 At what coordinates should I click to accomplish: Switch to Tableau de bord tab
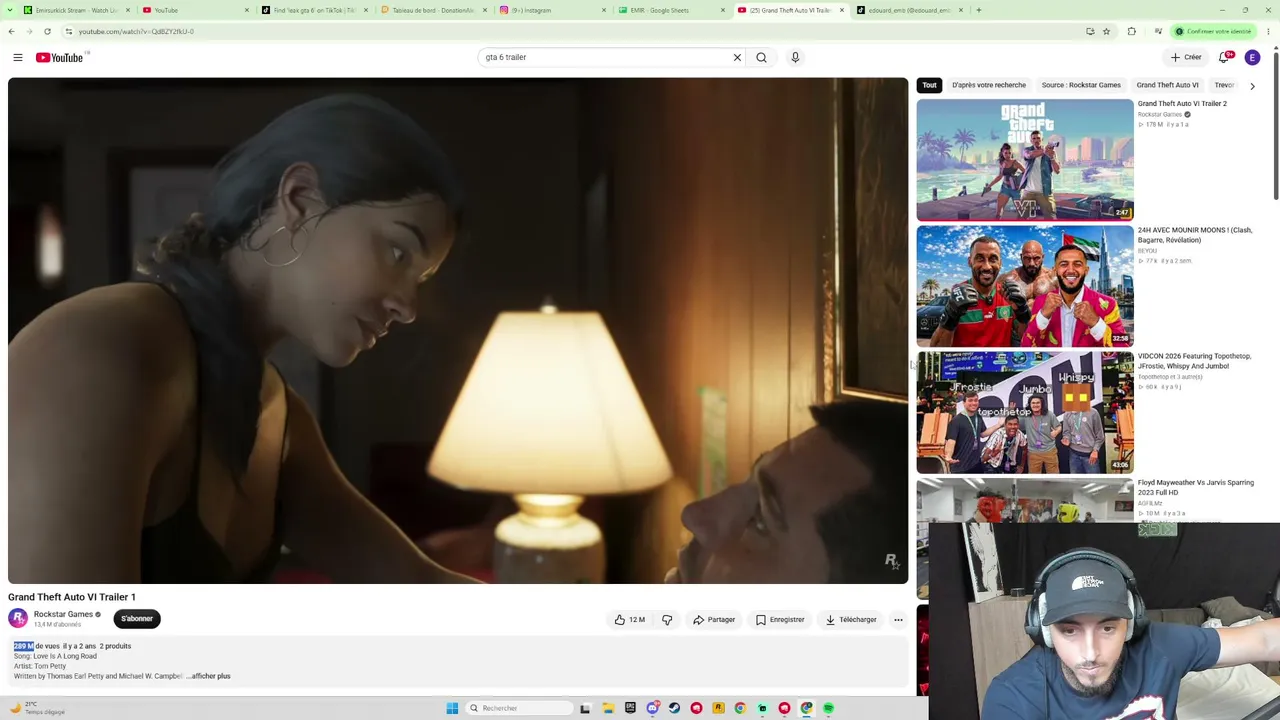434,10
